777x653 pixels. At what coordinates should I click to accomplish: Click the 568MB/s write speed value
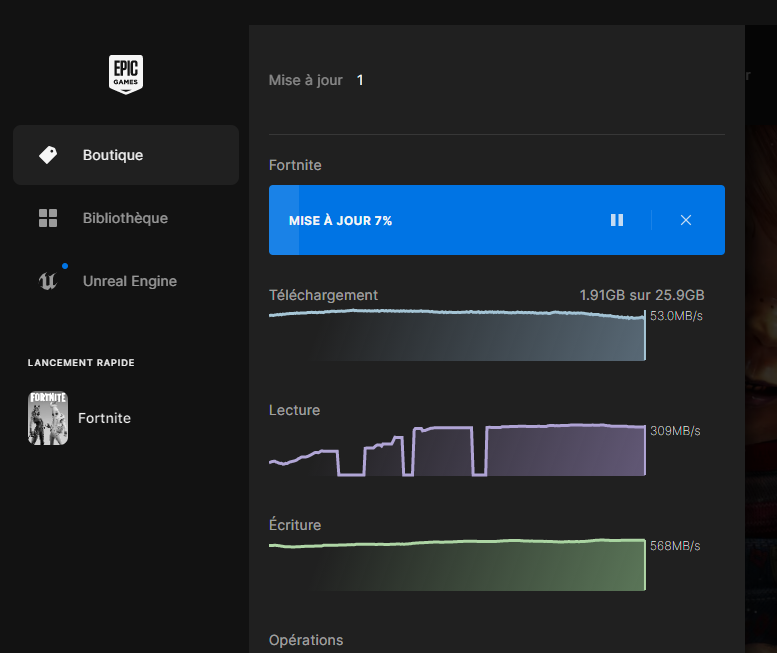(x=675, y=546)
